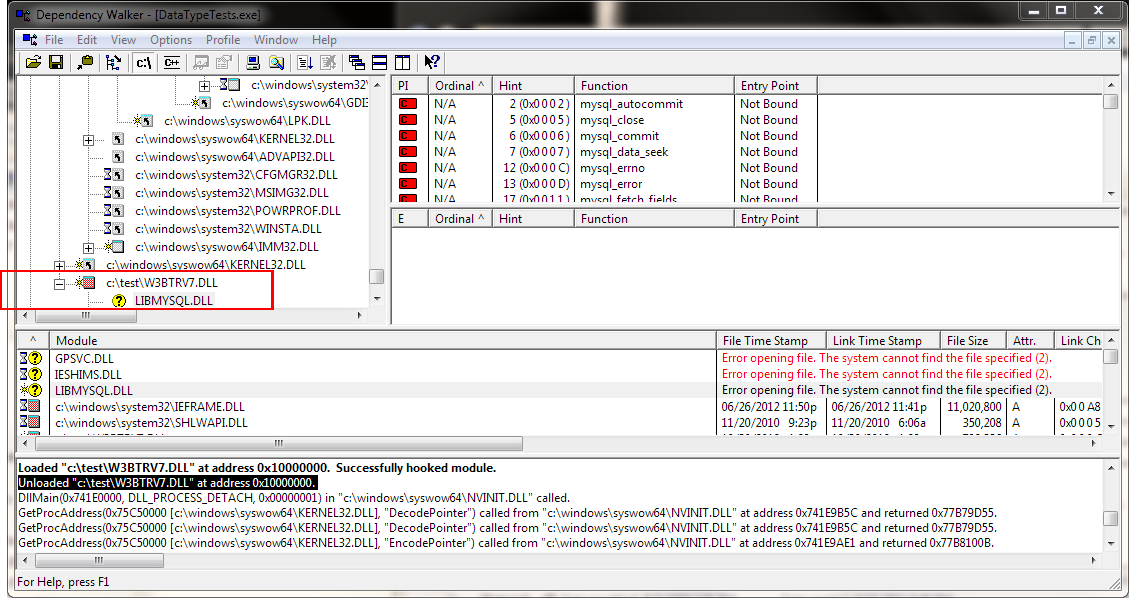
Task: Click the module icon beside c:\test\W3BTRV7.DLL
Action: point(86,283)
